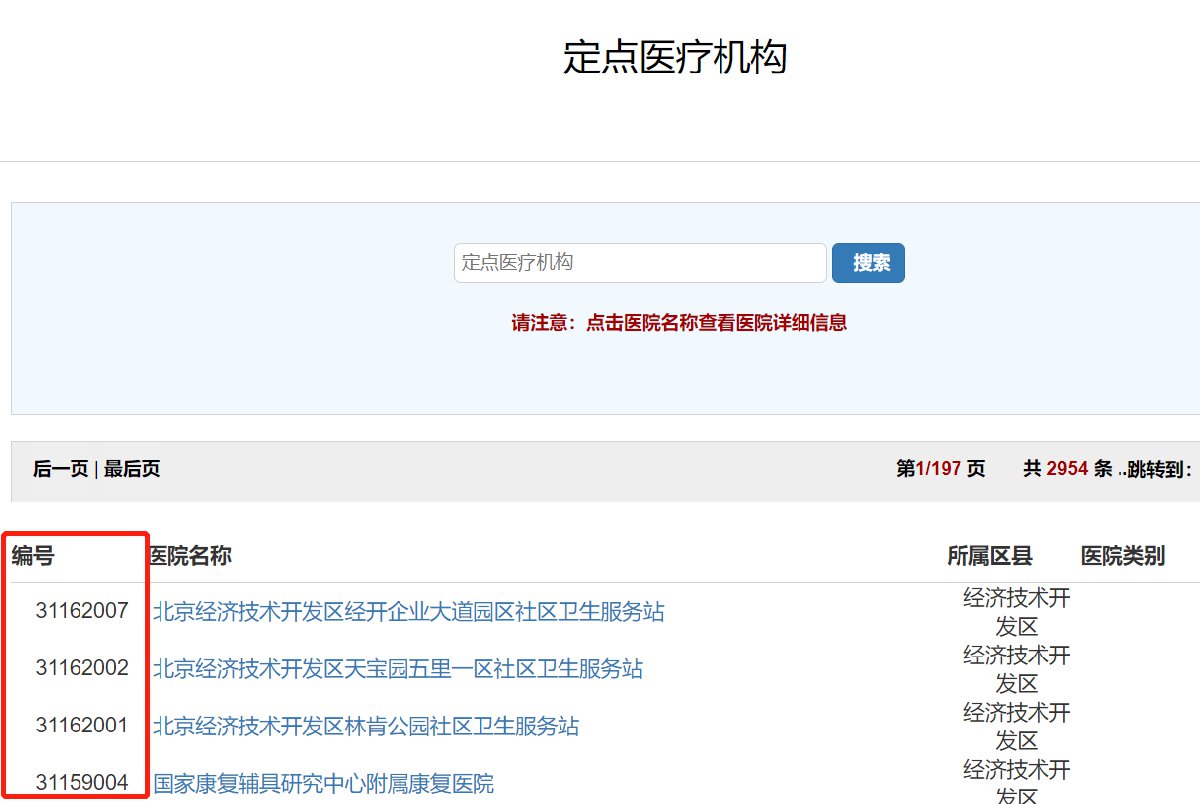Click the 共 2954 条 total records text
This screenshot has width=1200, height=804.
coord(1067,469)
